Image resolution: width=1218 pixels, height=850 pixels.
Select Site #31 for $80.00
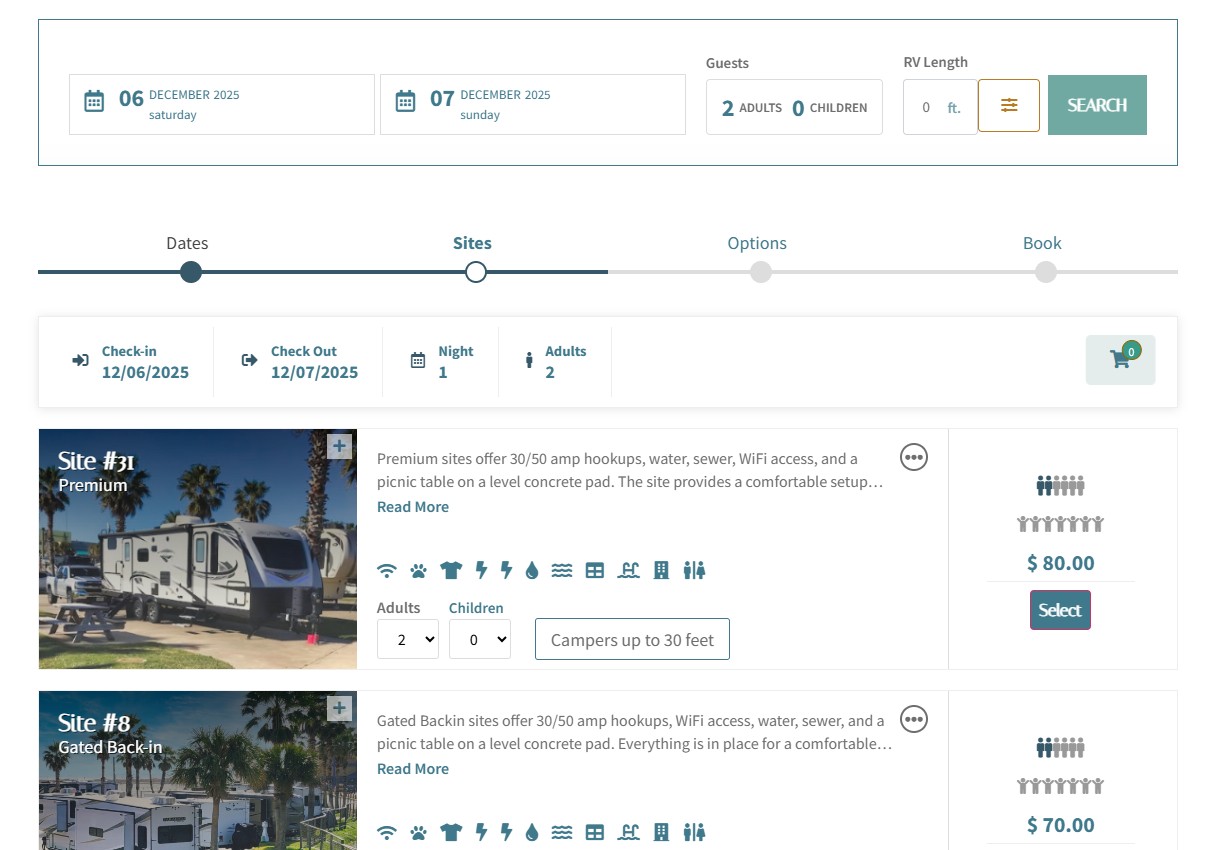(x=1060, y=610)
